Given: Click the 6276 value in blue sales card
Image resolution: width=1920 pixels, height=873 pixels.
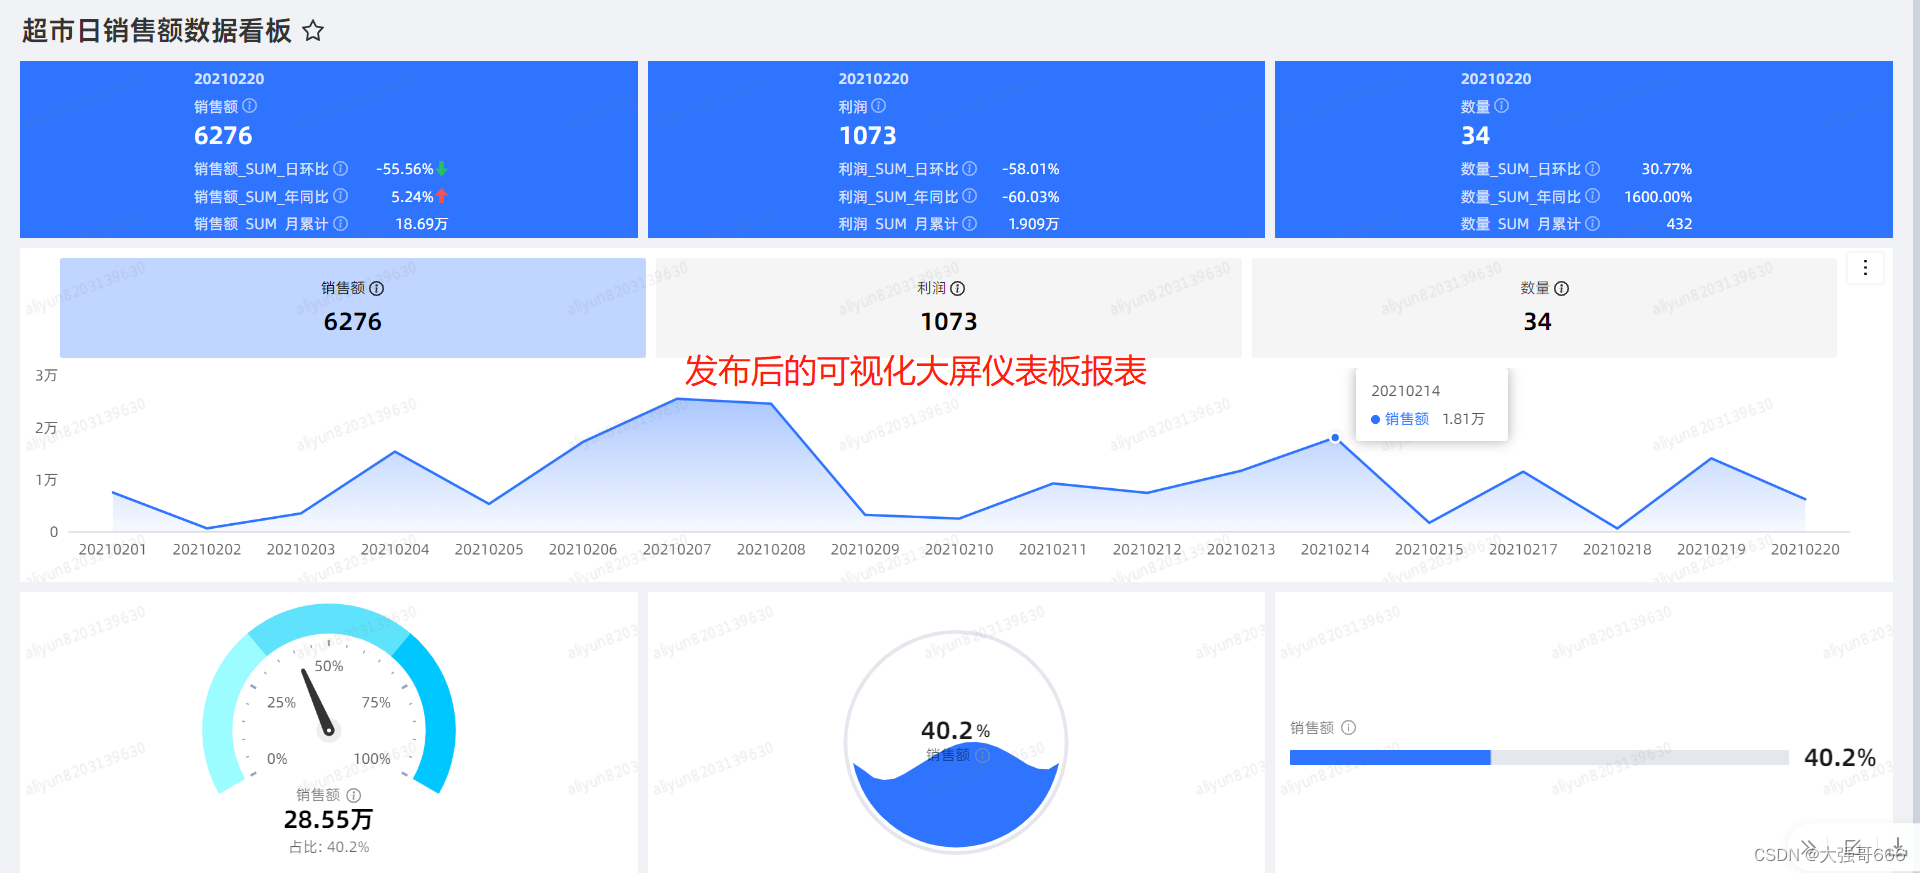Looking at the screenshot, I should (223, 136).
